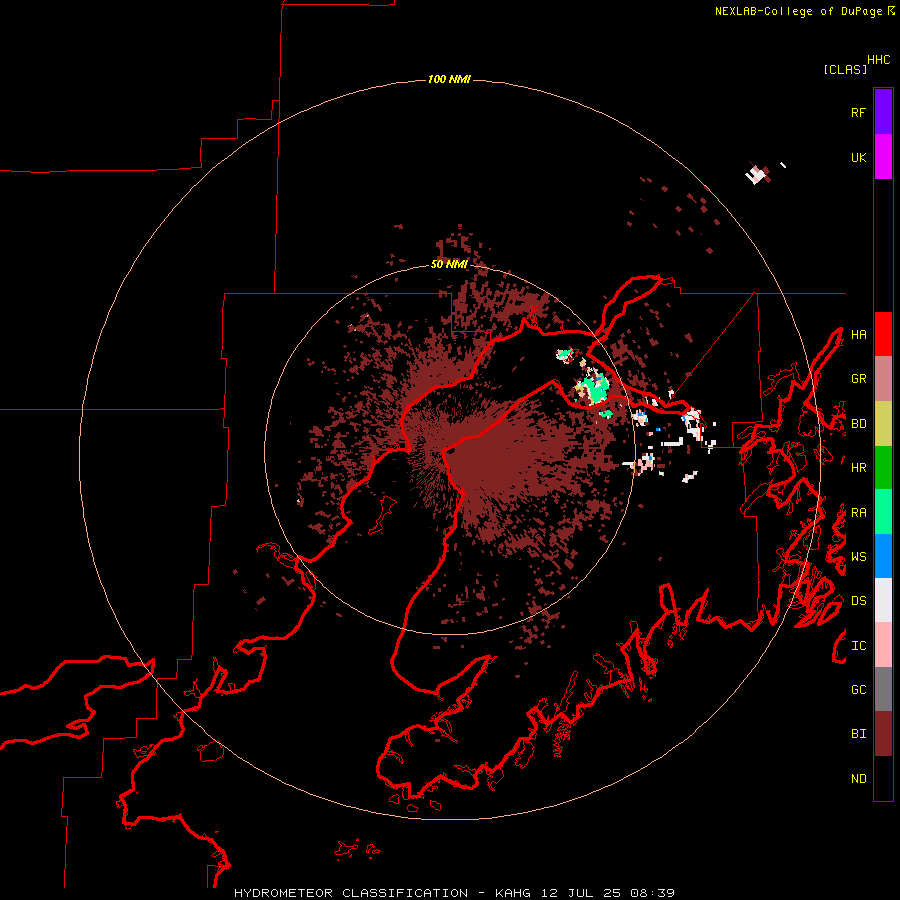Screen dimensions: 900x900
Task: Click the RA legend label
Action: (858, 513)
